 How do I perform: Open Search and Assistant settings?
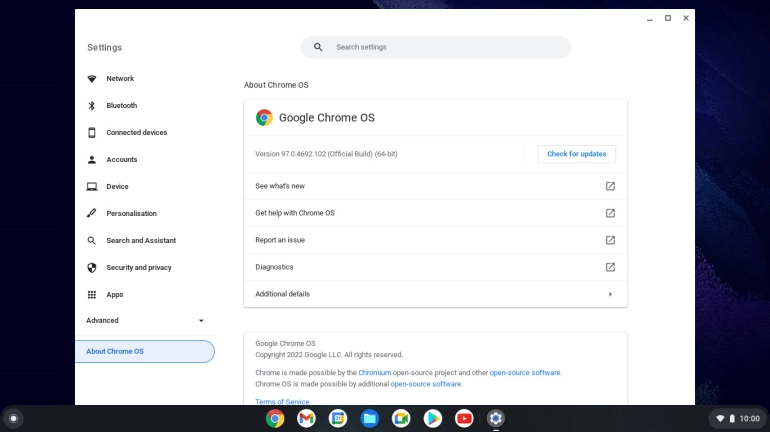141,241
